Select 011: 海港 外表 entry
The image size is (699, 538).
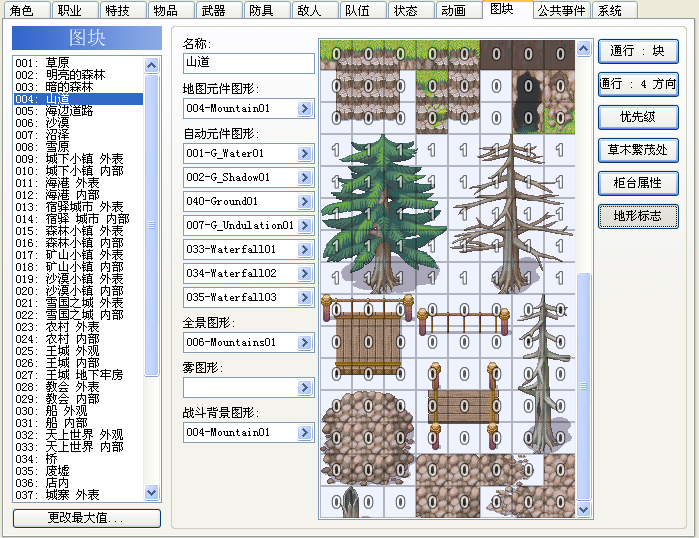(x=78, y=183)
